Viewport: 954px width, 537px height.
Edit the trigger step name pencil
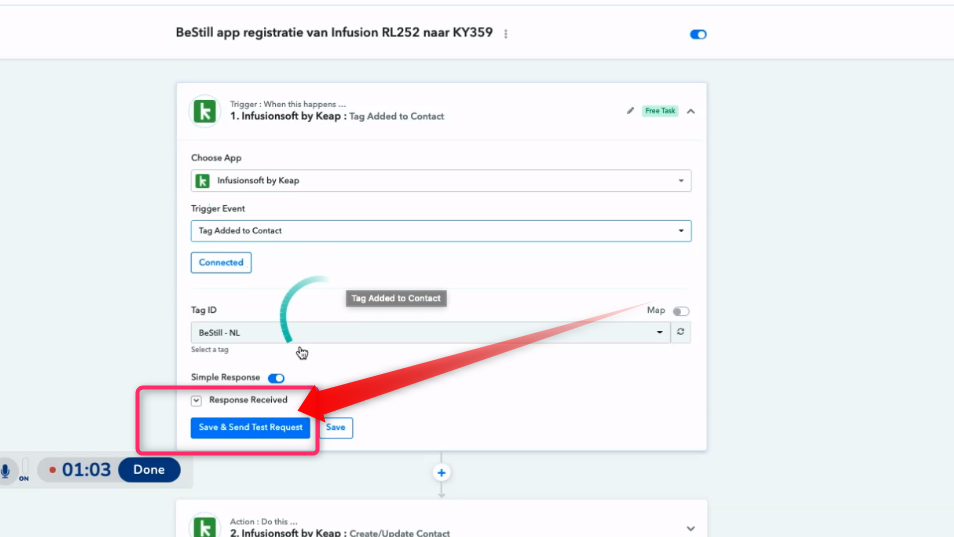tap(630, 111)
